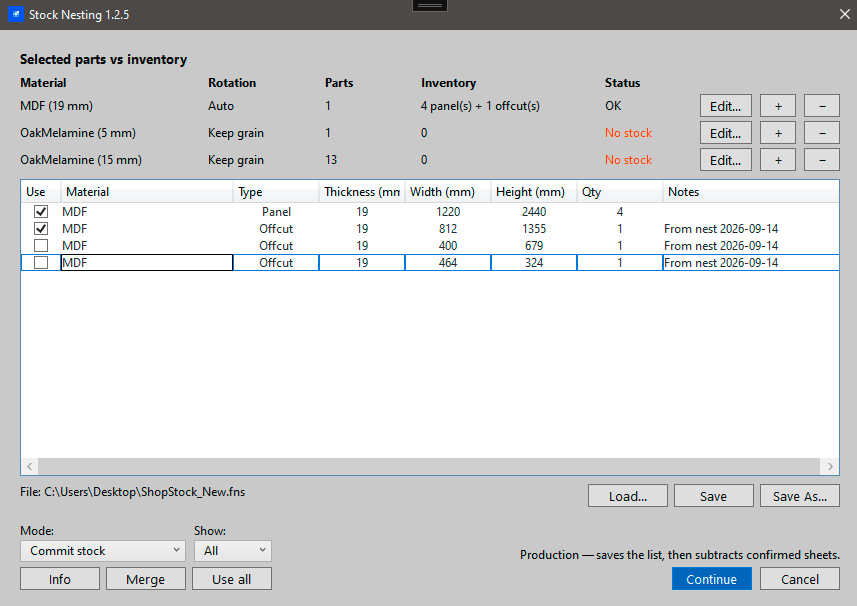Click the selected MDF material cell being edited
Viewport: 857px width, 606px height.
147,262
